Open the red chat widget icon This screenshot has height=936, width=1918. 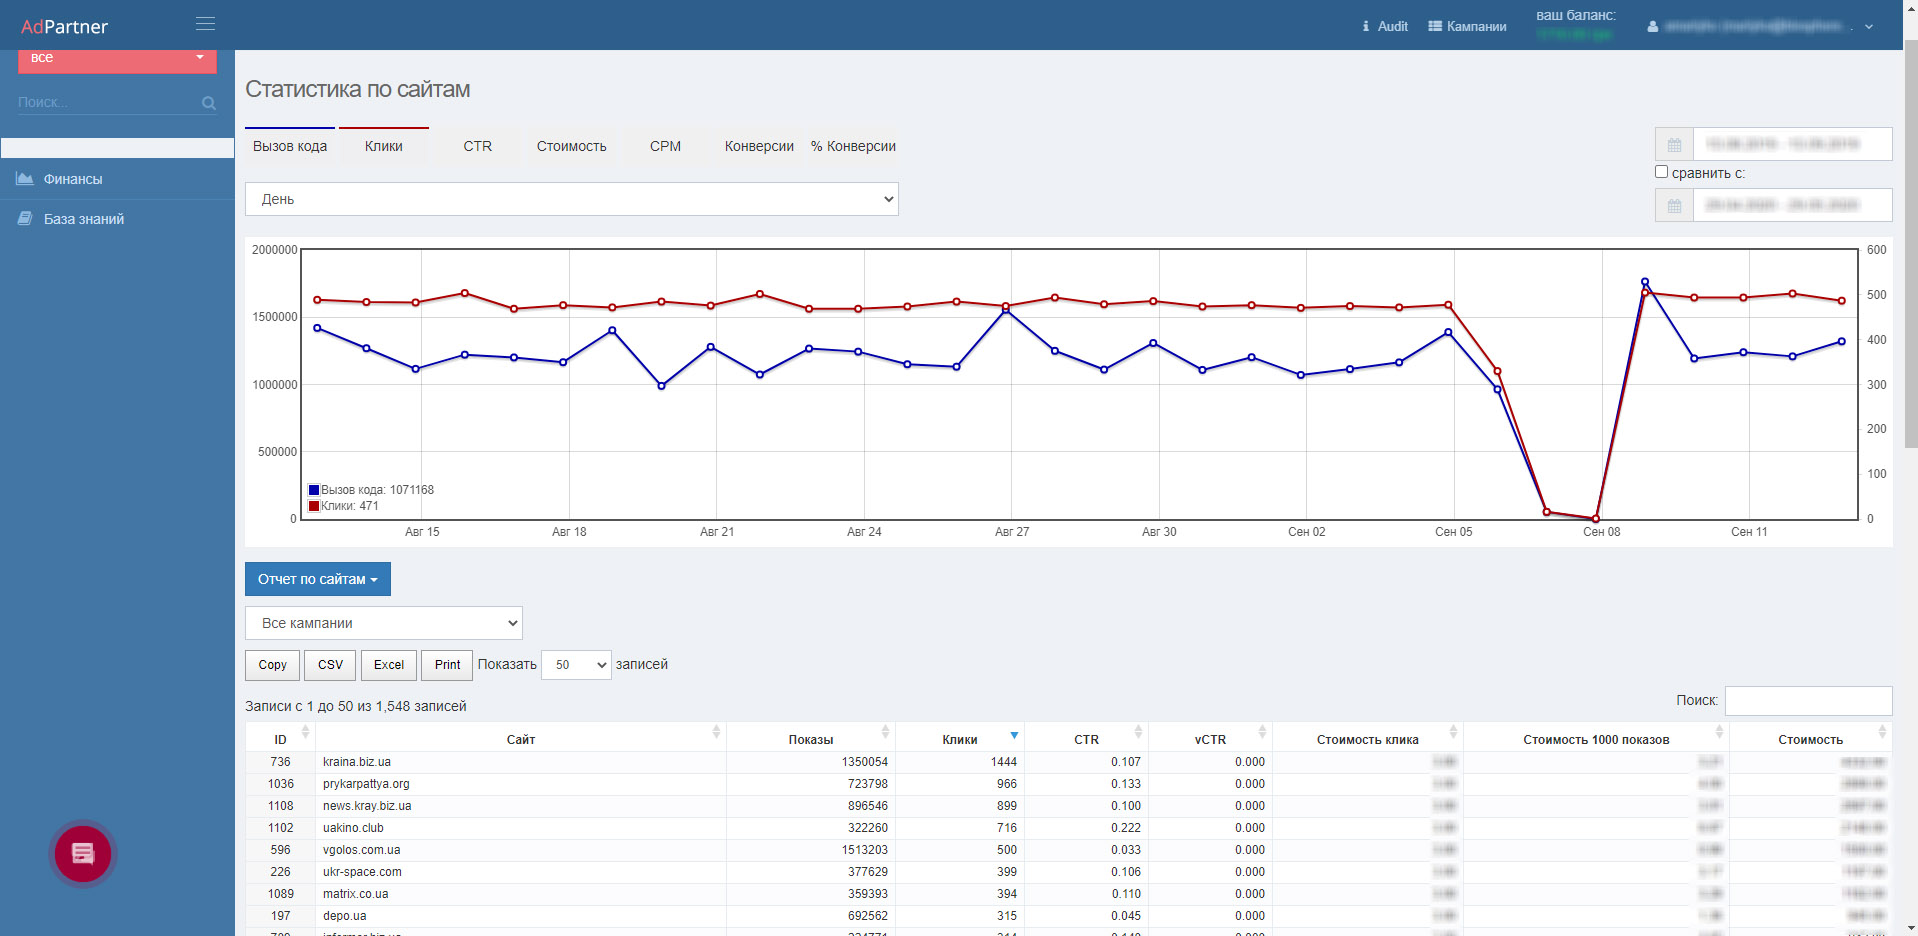pos(83,854)
